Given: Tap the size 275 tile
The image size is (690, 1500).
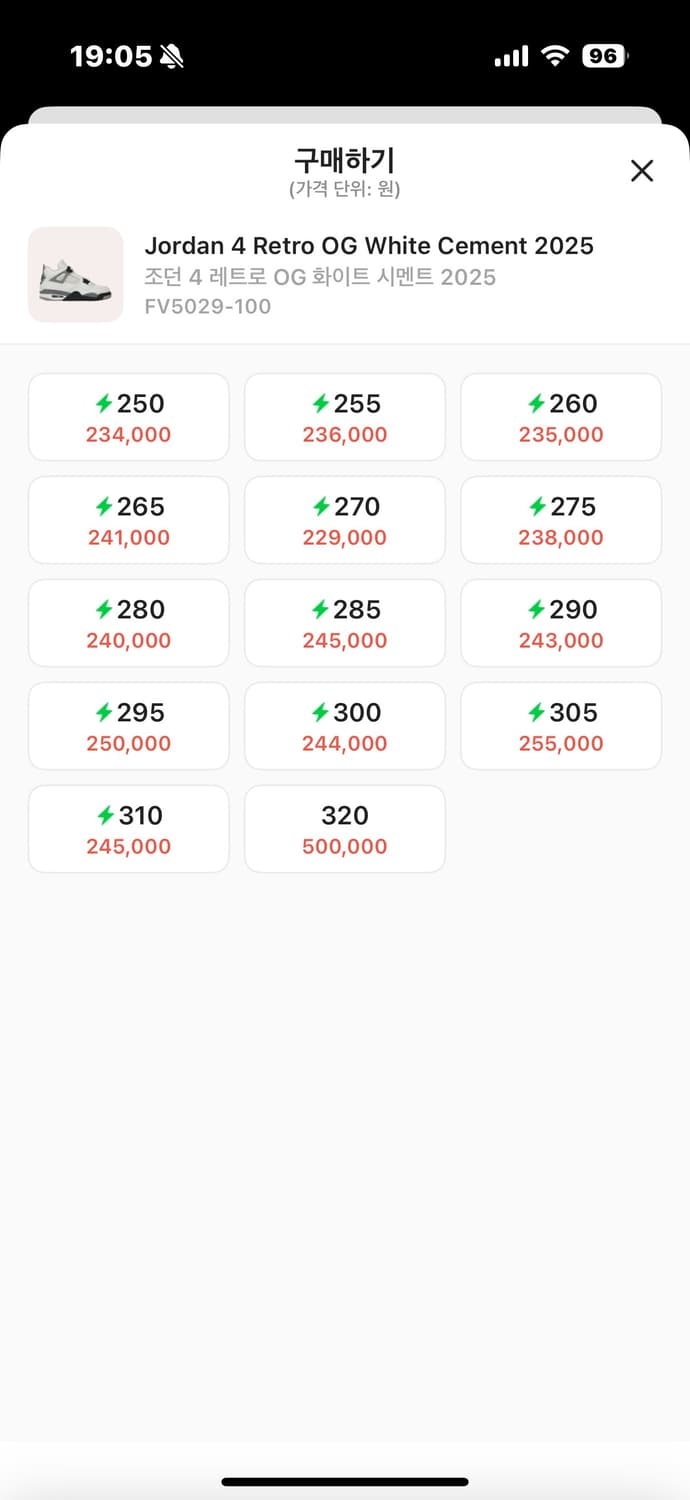Looking at the screenshot, I should [x=561, y=520].
